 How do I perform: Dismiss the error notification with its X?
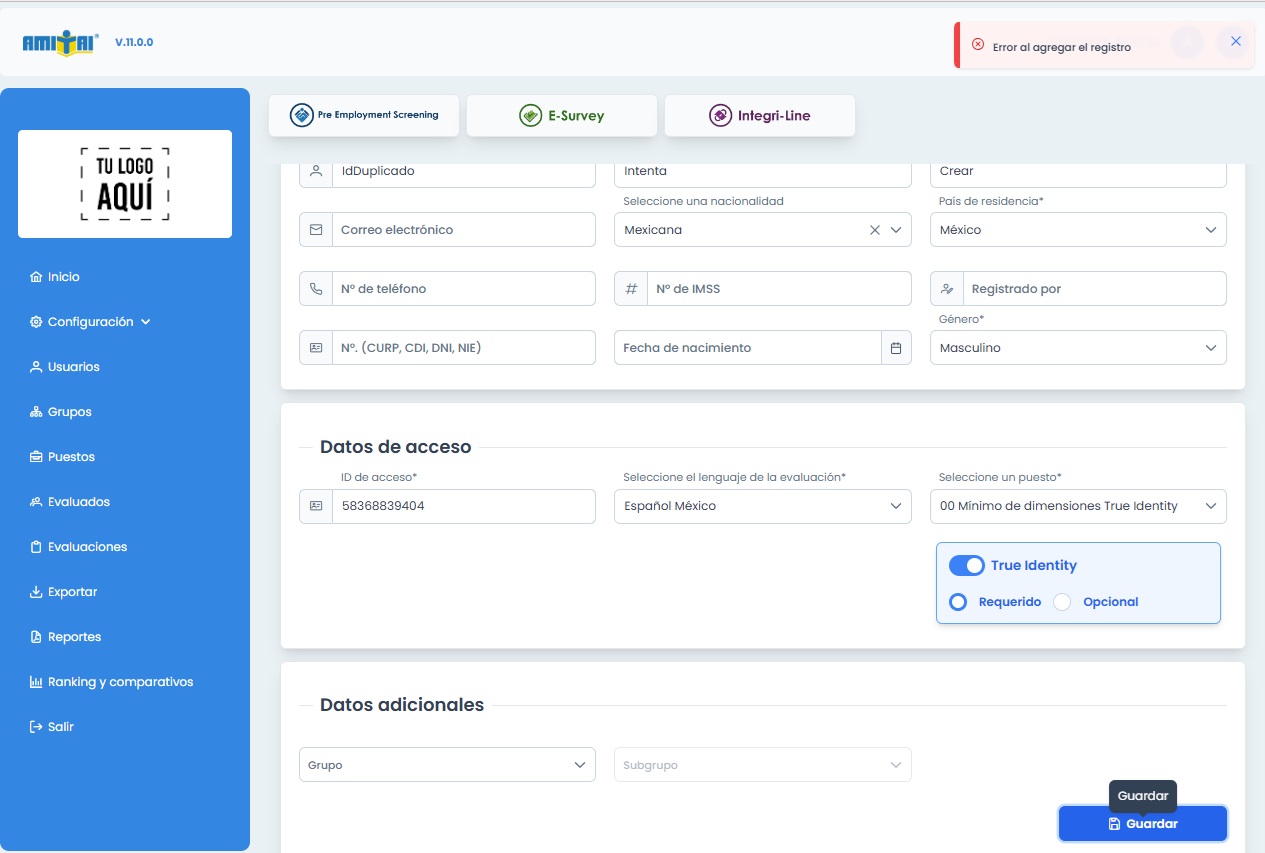pyautogui.click(x=1236, y=41)
